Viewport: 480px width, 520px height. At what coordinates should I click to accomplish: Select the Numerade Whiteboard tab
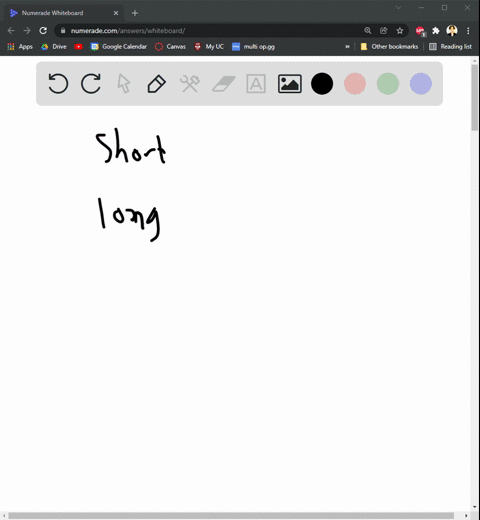[x=63, y=13]
